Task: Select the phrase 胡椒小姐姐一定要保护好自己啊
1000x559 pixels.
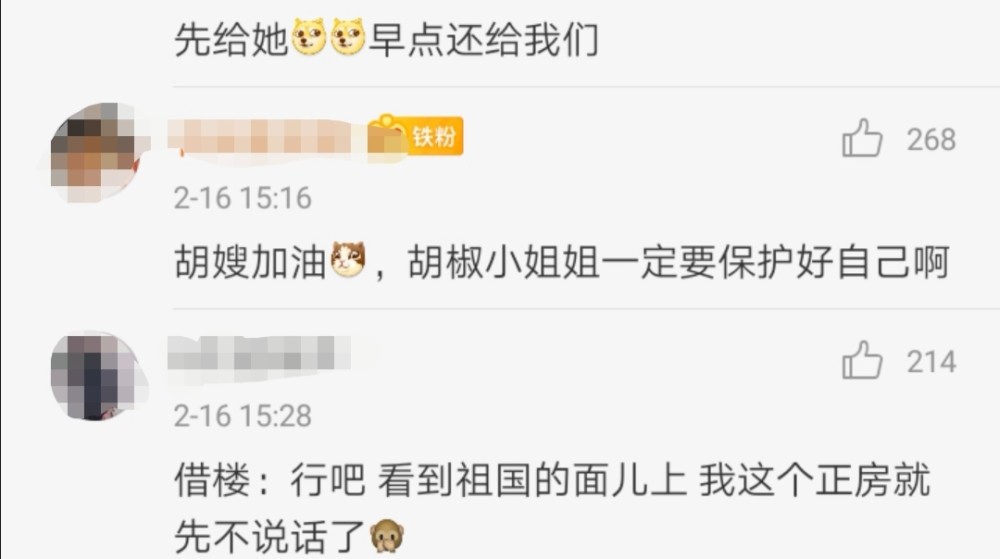Action: tap(679, 261)
